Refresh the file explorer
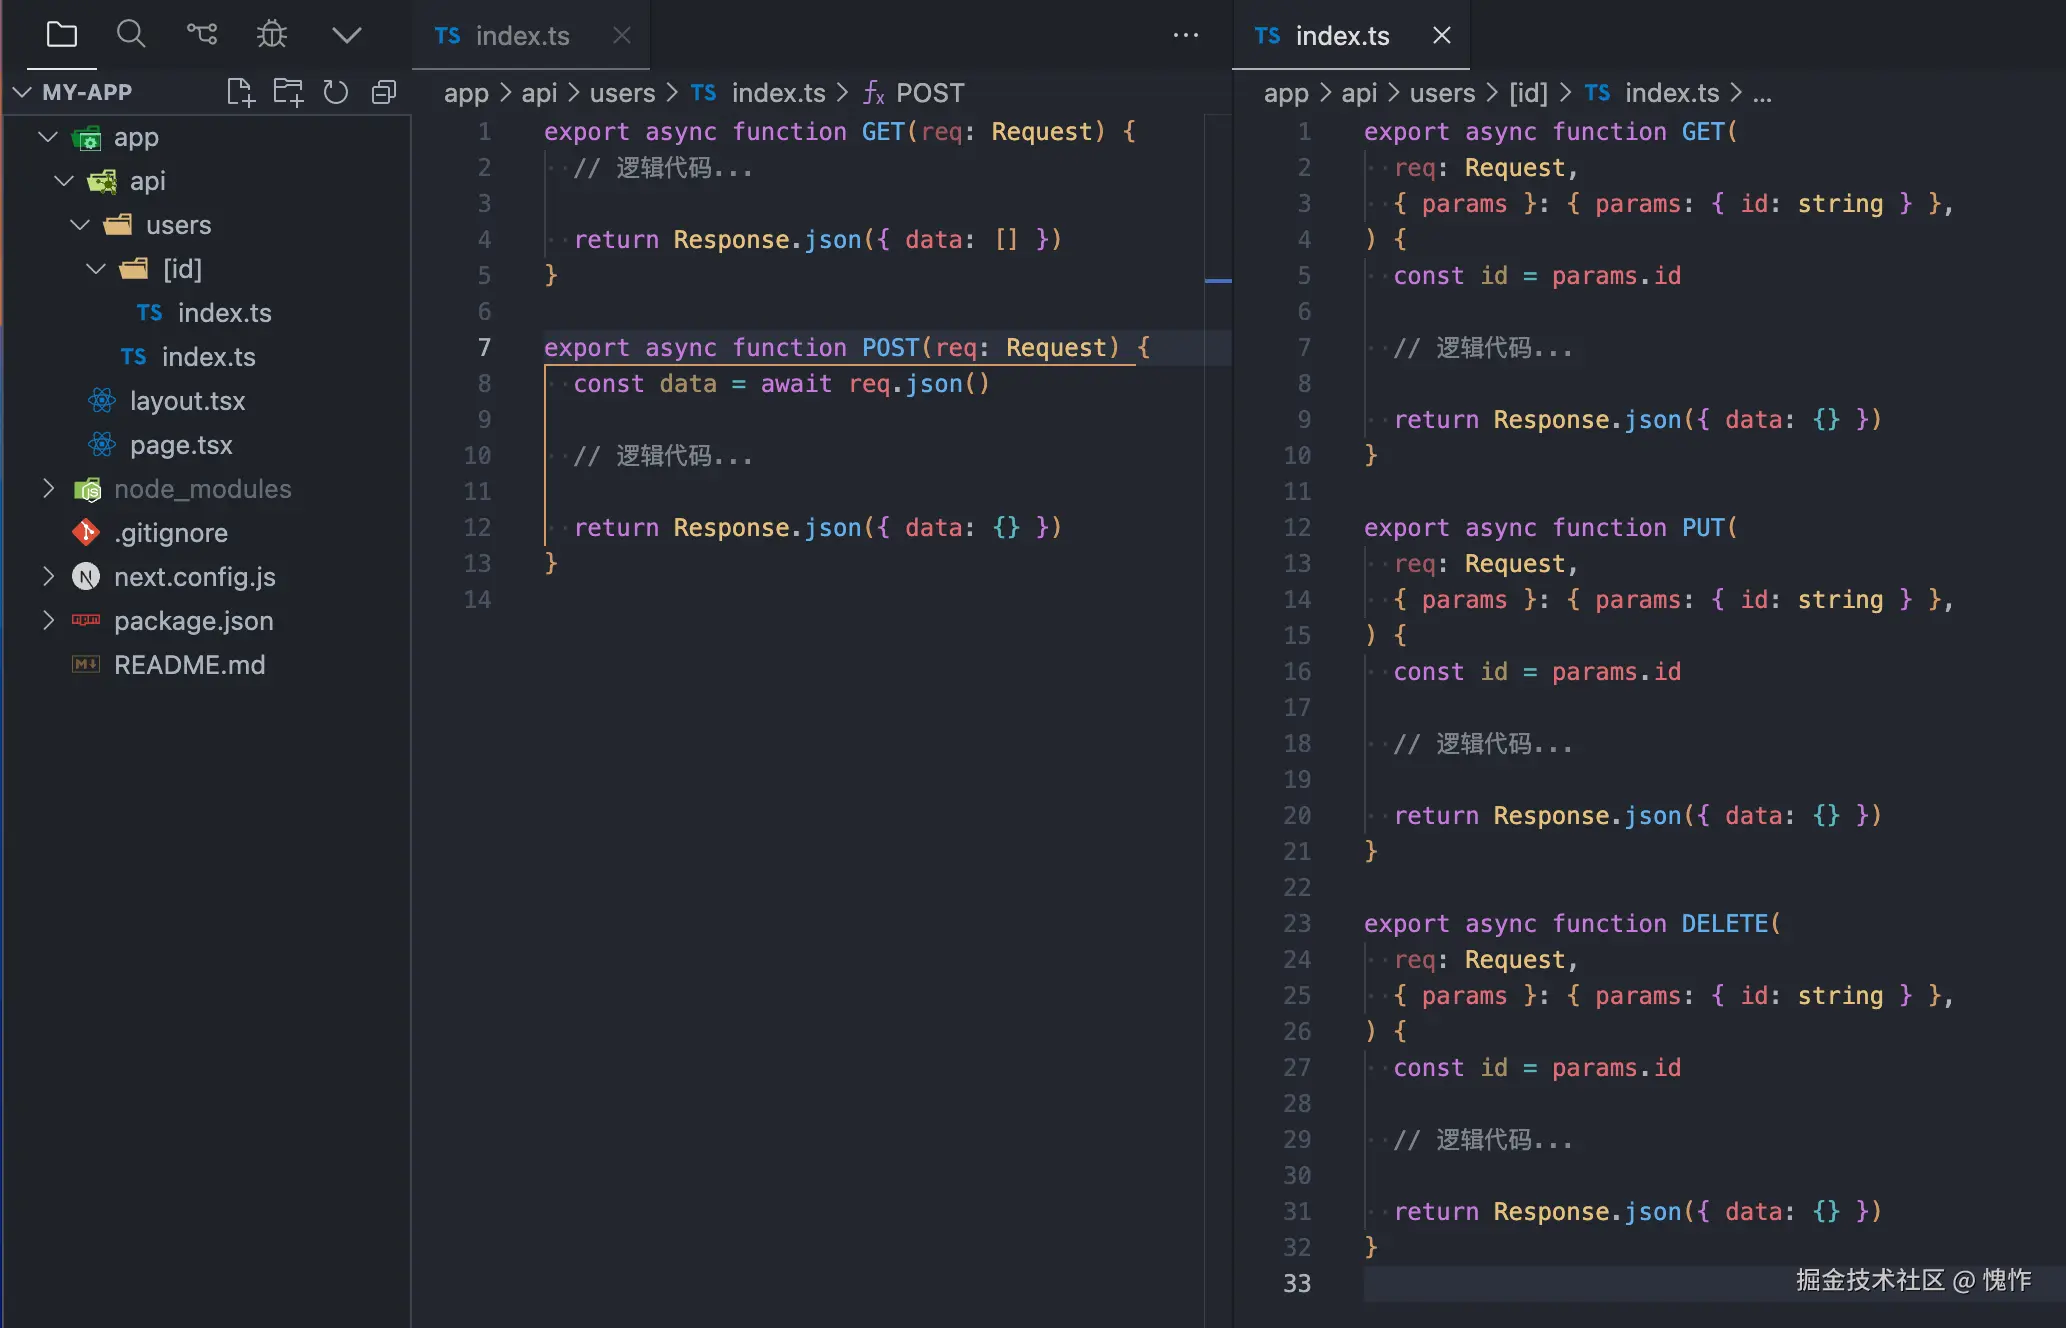 tap(336, 92)
